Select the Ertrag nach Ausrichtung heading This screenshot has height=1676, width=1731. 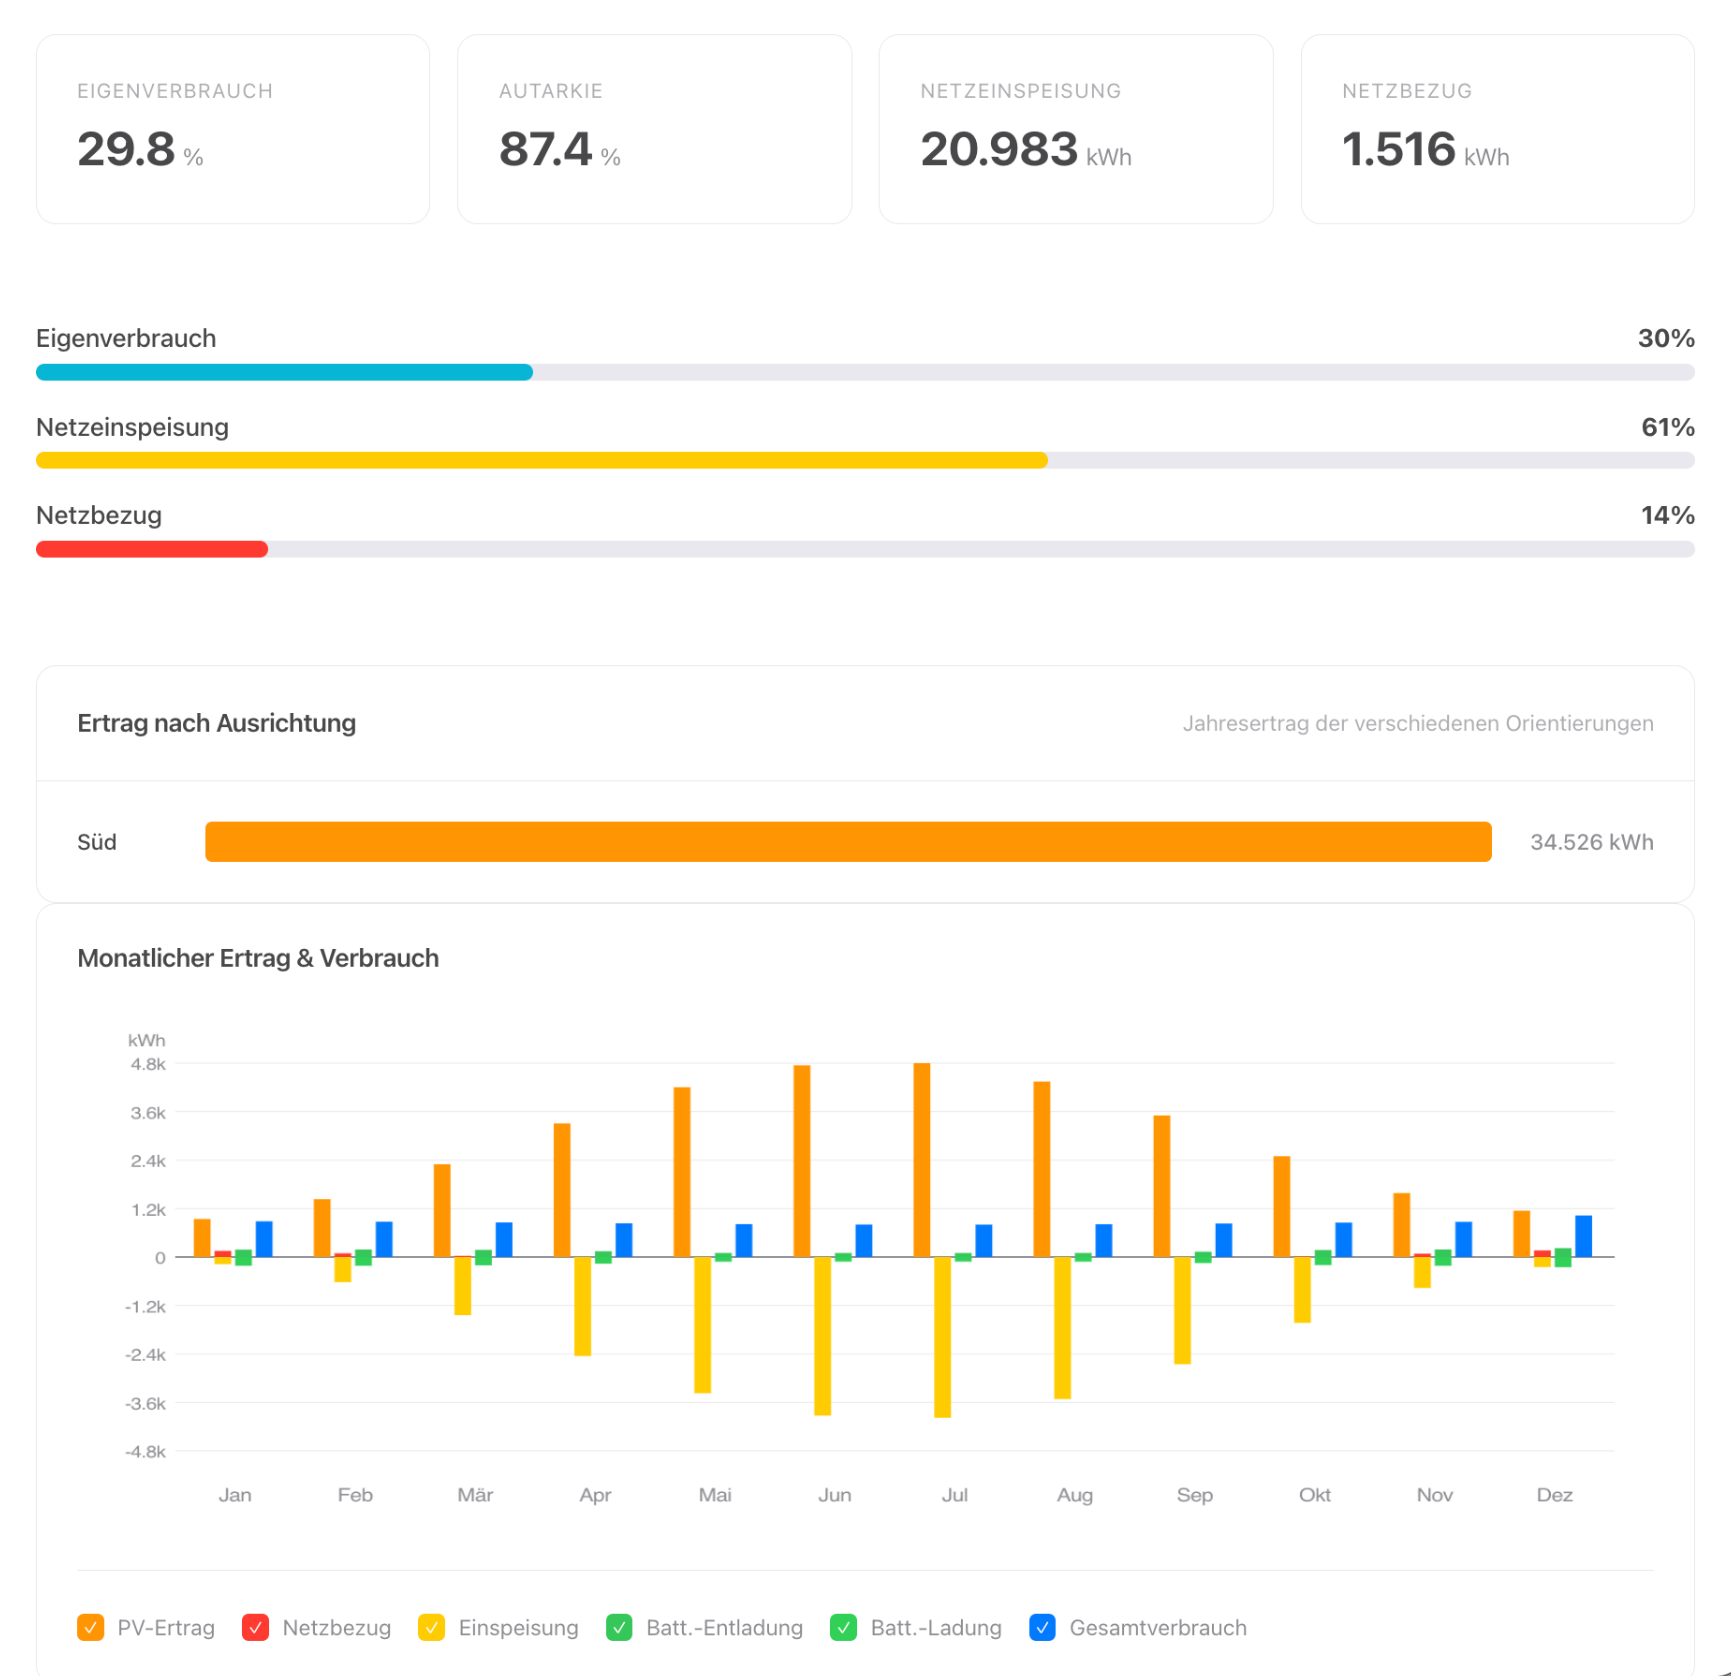[x=216, y=723]
